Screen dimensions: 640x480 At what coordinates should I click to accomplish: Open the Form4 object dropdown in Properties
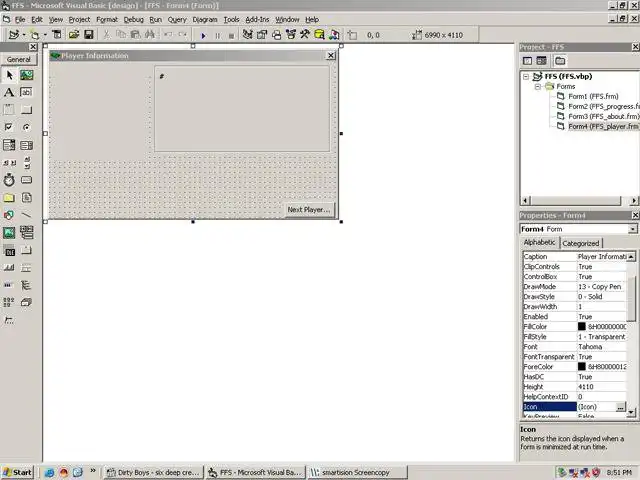[632, 229]
